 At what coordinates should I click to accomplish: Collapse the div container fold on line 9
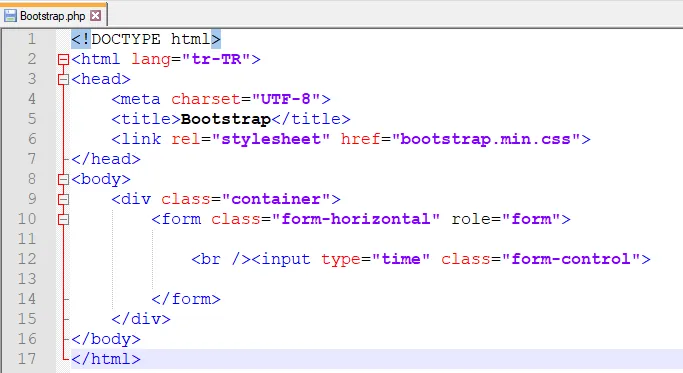coord(64,199)
